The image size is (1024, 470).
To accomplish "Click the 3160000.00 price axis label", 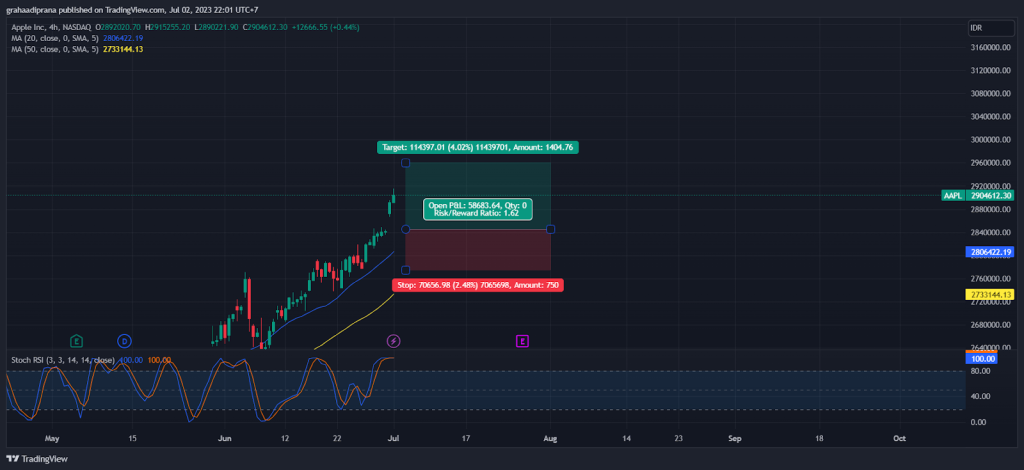I will 993,48.
